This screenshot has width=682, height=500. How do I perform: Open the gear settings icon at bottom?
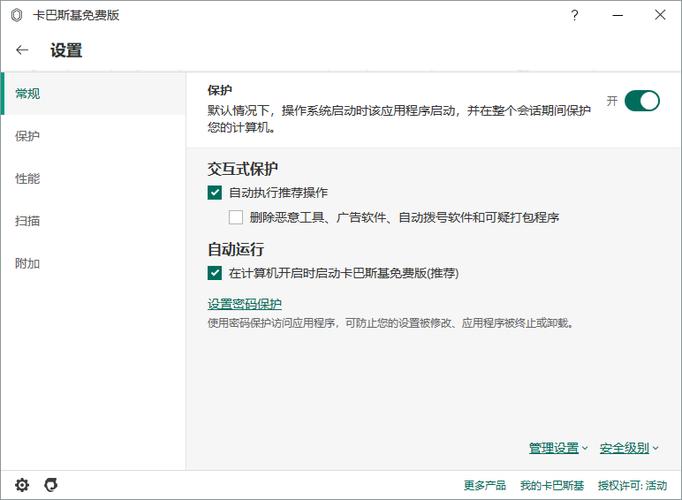(22, 485)
